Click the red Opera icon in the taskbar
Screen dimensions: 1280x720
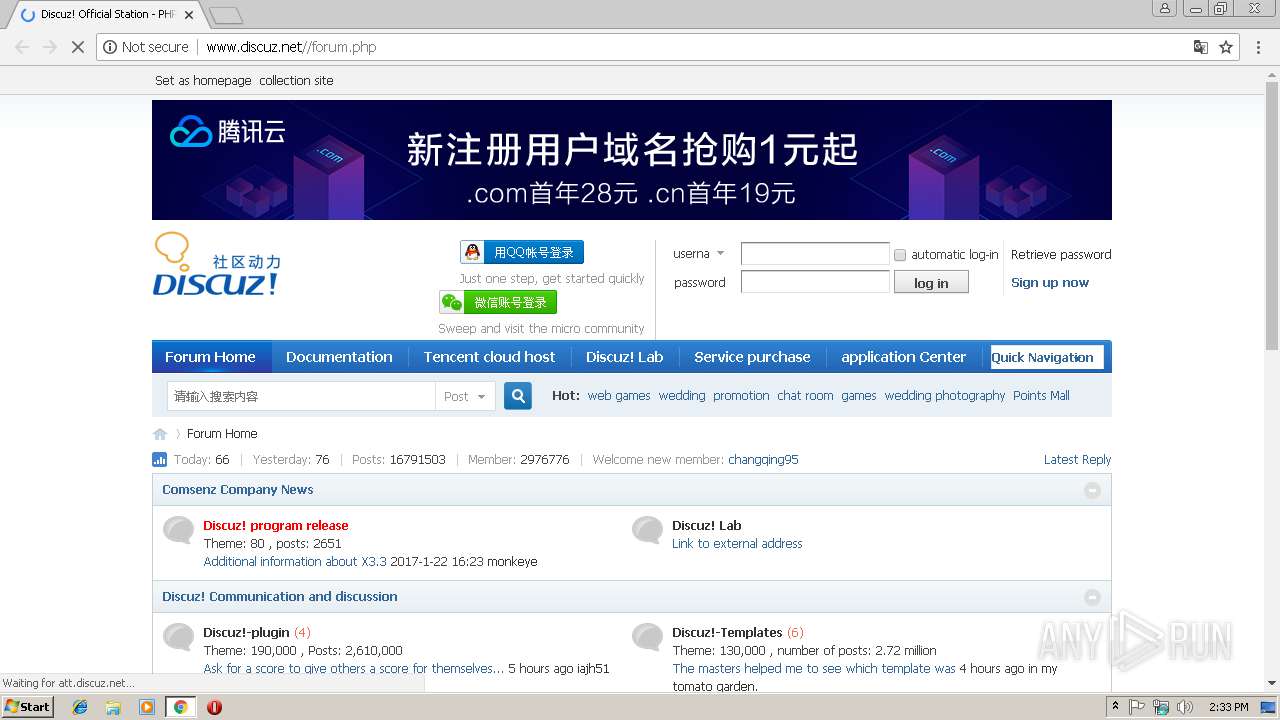tap(214, 707)
